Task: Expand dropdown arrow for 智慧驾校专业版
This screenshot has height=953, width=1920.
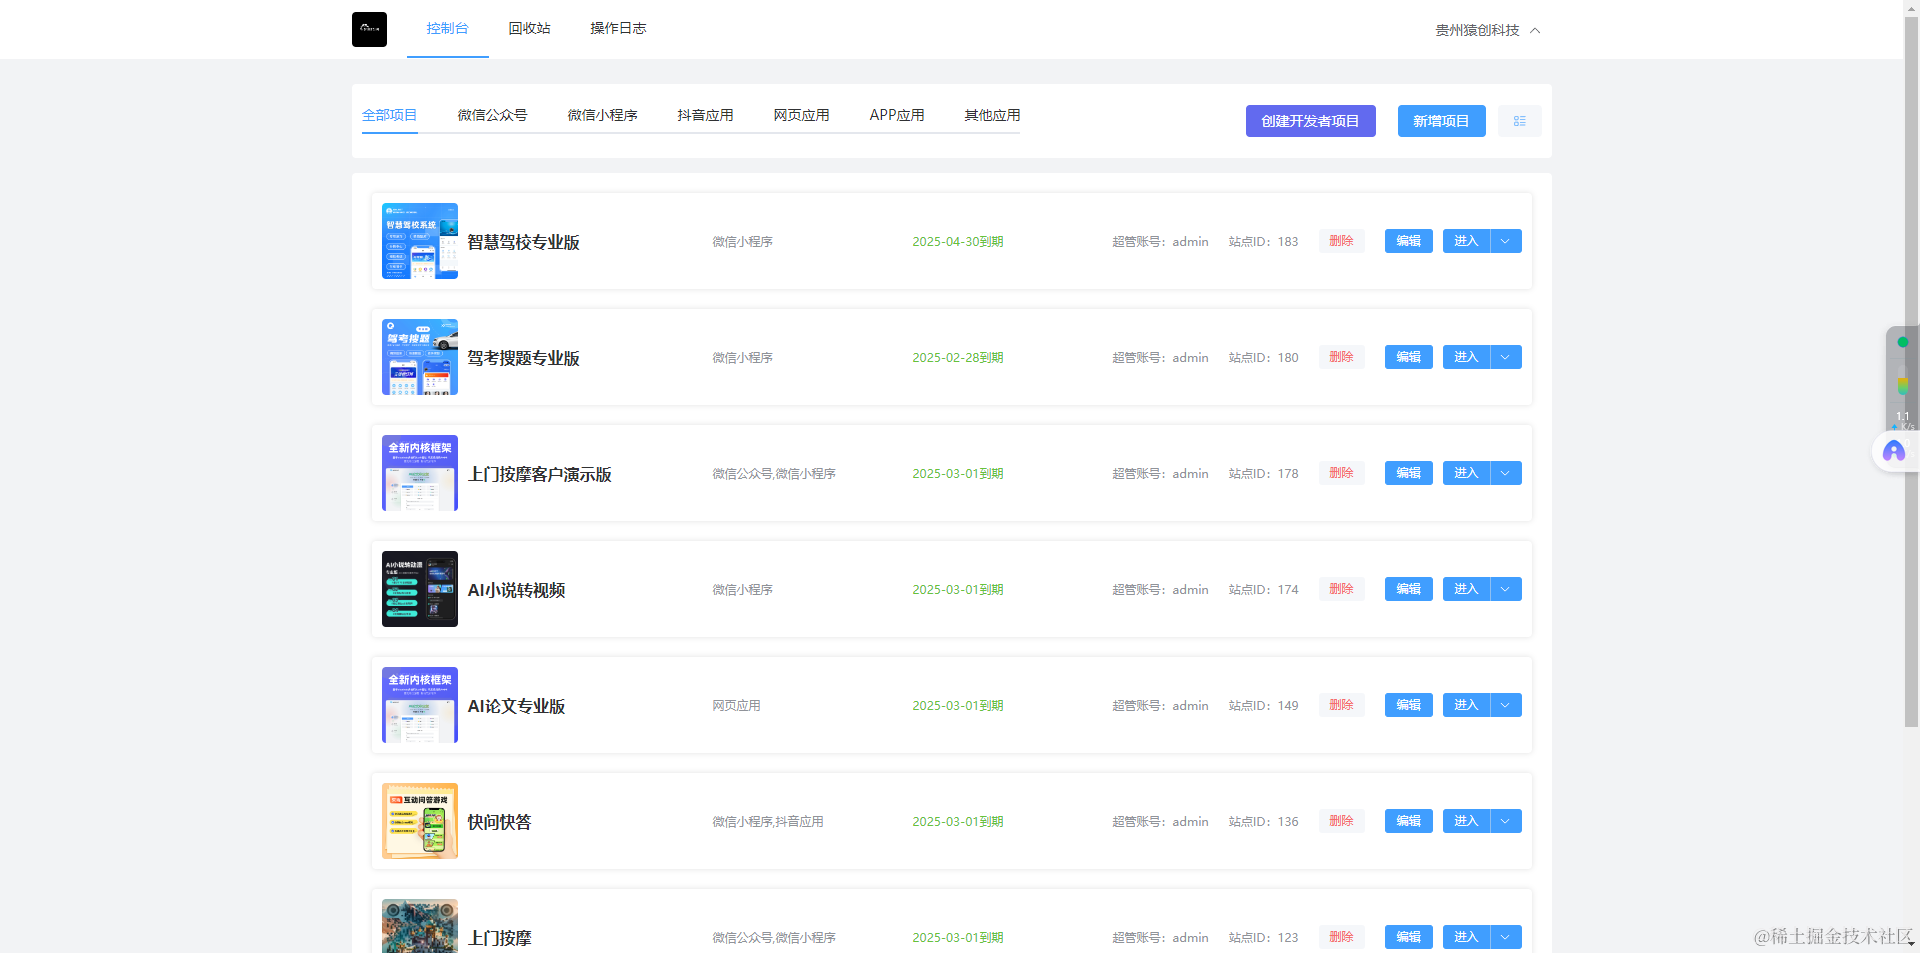Action: 1506,241
